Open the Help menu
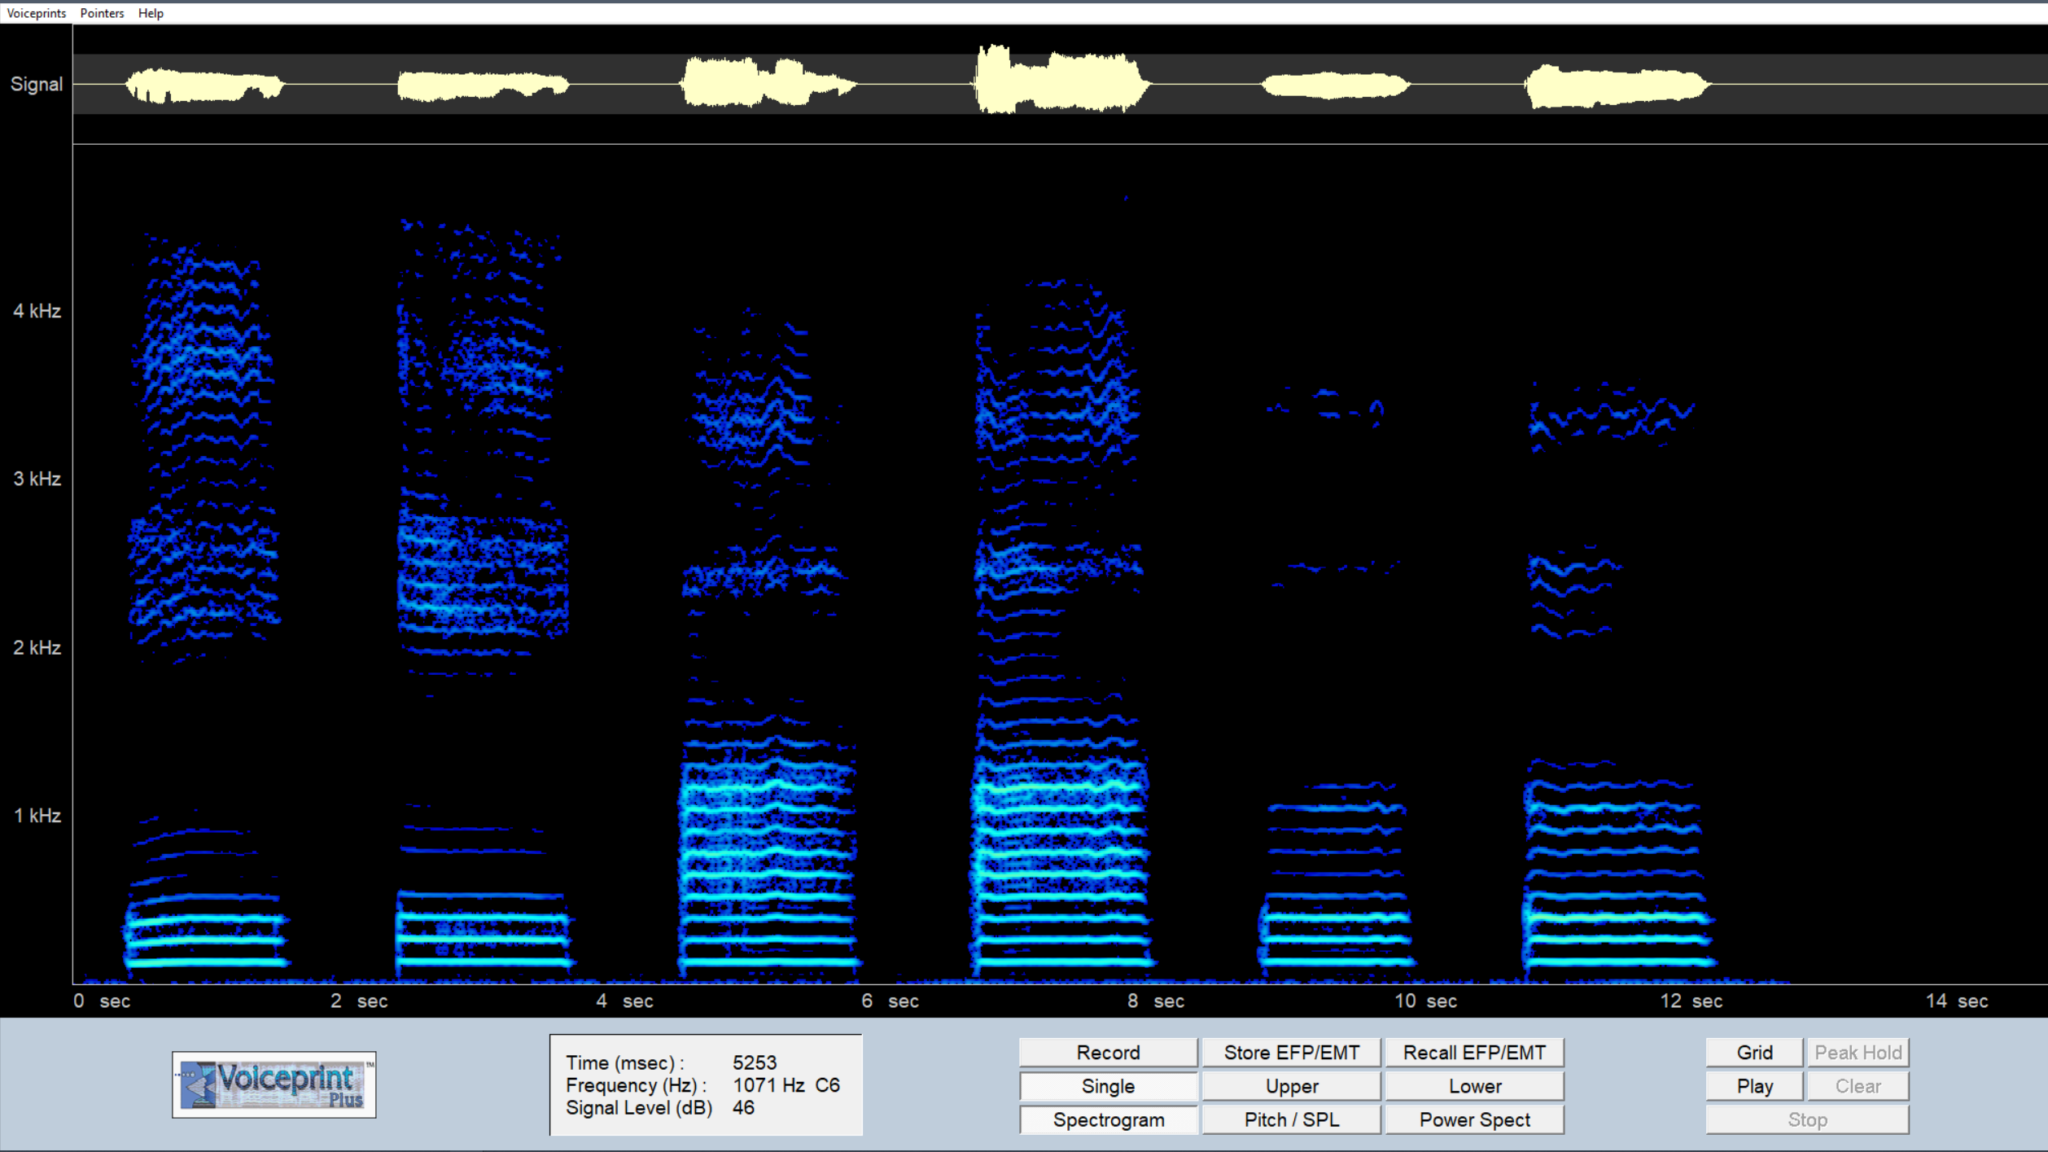This screenshot has width=2048, height=1152. 151,13
